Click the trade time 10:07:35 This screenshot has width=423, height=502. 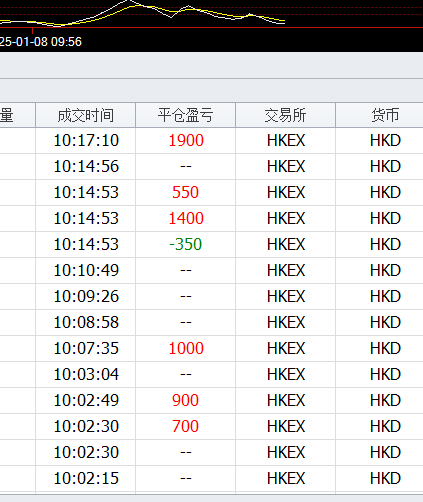[x=86, y=348]
